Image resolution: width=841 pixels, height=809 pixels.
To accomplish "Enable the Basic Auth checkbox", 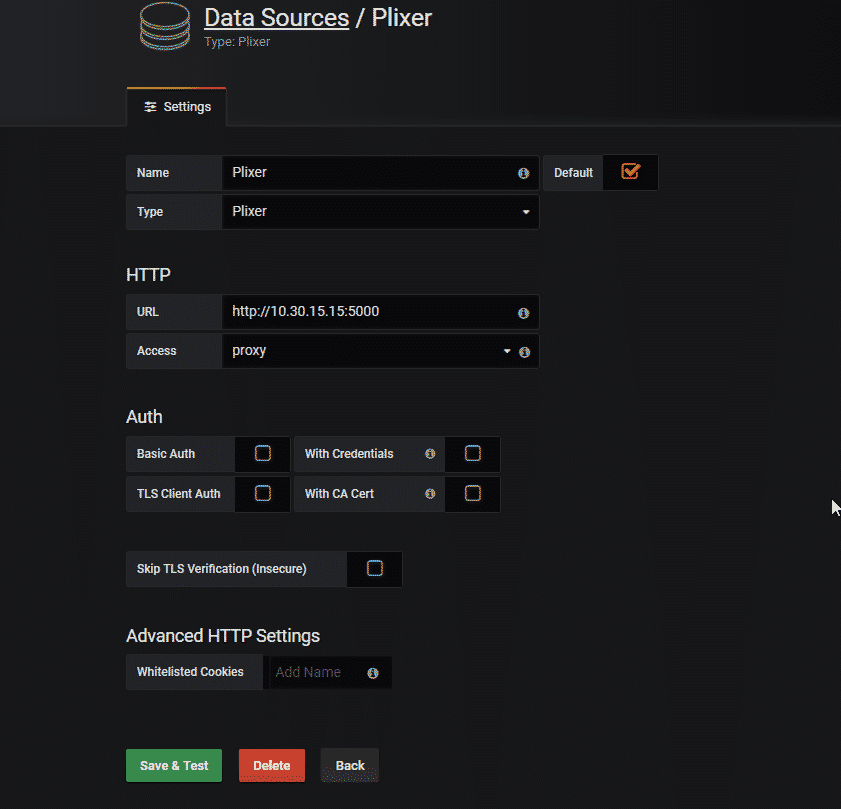I will 263,453.
